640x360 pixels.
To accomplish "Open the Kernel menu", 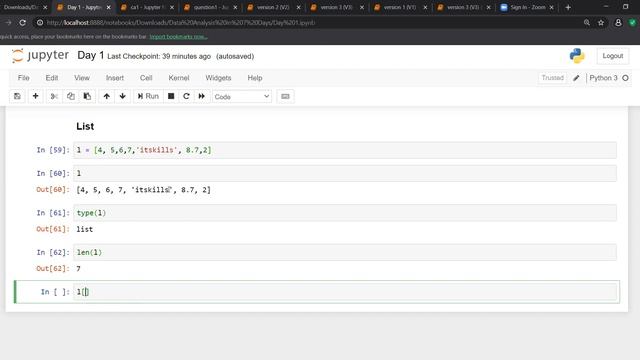I will [179, 78].
